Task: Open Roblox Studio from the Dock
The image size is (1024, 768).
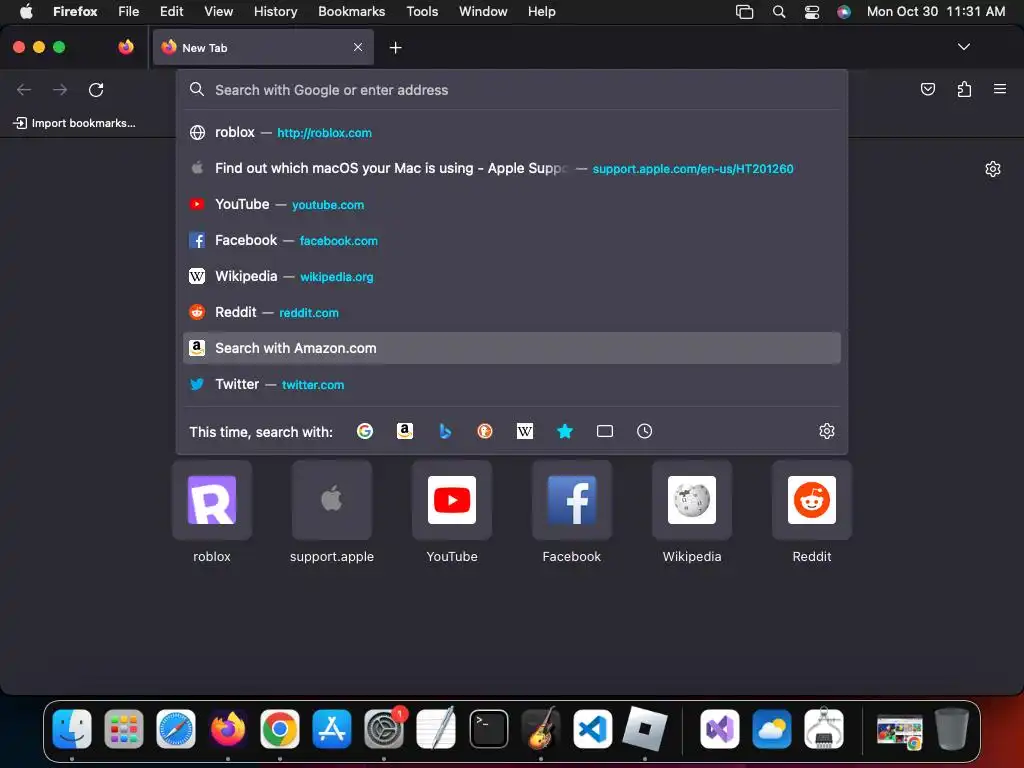Action: point(645,729)
